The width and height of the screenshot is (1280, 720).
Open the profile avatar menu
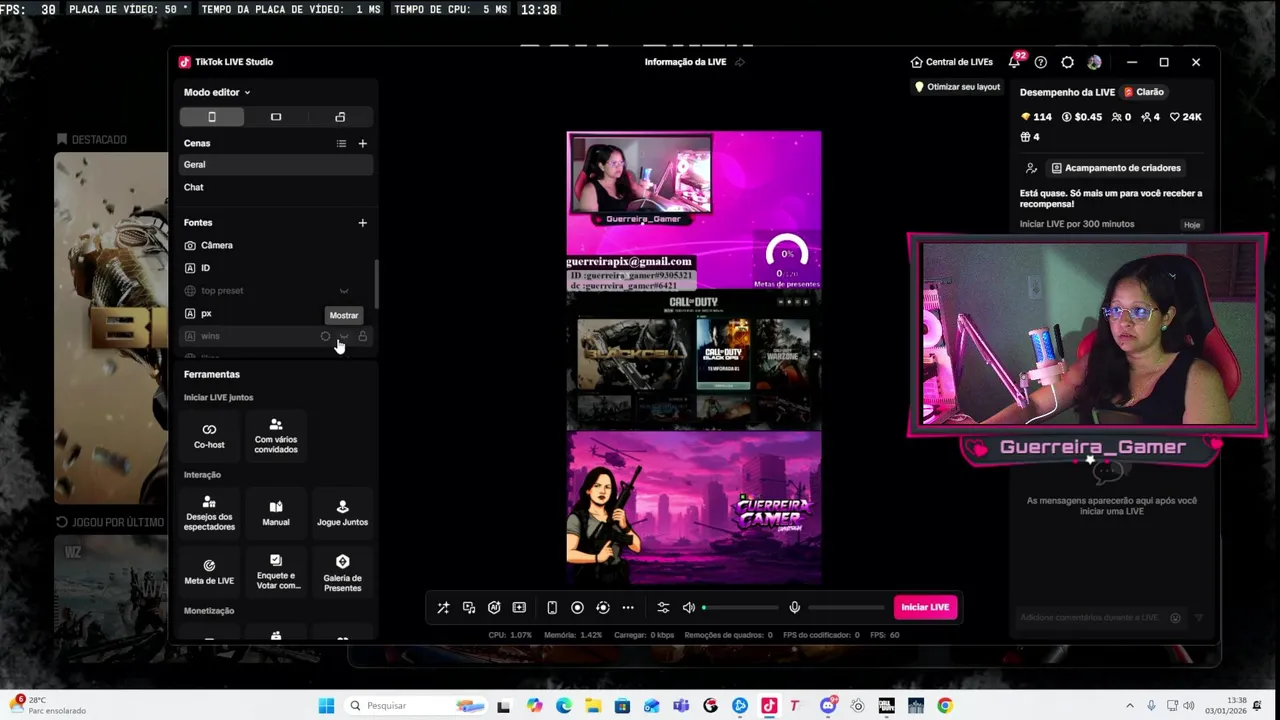click(1094, 62)
